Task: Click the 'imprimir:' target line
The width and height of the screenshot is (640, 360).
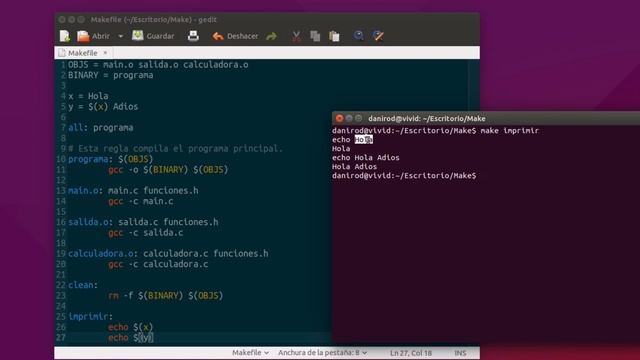Action: 90,316
